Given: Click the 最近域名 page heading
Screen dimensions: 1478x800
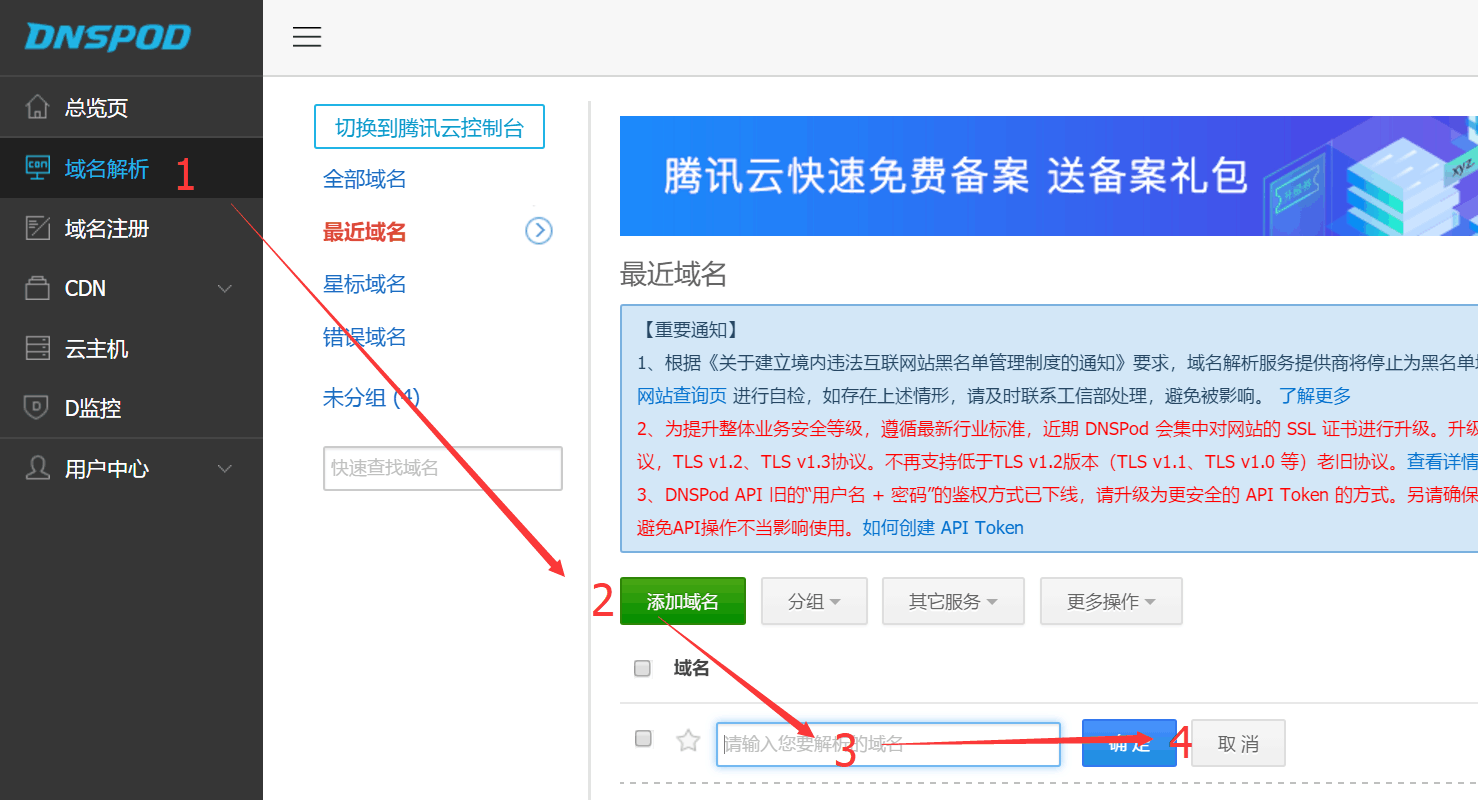Looking at the screenshot, I should click(673, 274).
